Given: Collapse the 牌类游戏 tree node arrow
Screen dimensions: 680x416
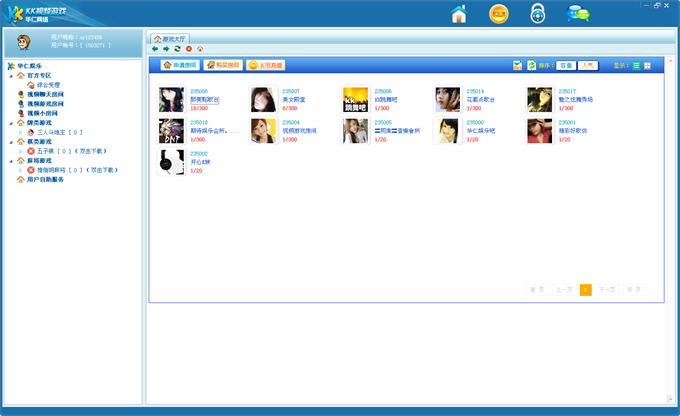Looking at the screenshot, I should 11,123.
